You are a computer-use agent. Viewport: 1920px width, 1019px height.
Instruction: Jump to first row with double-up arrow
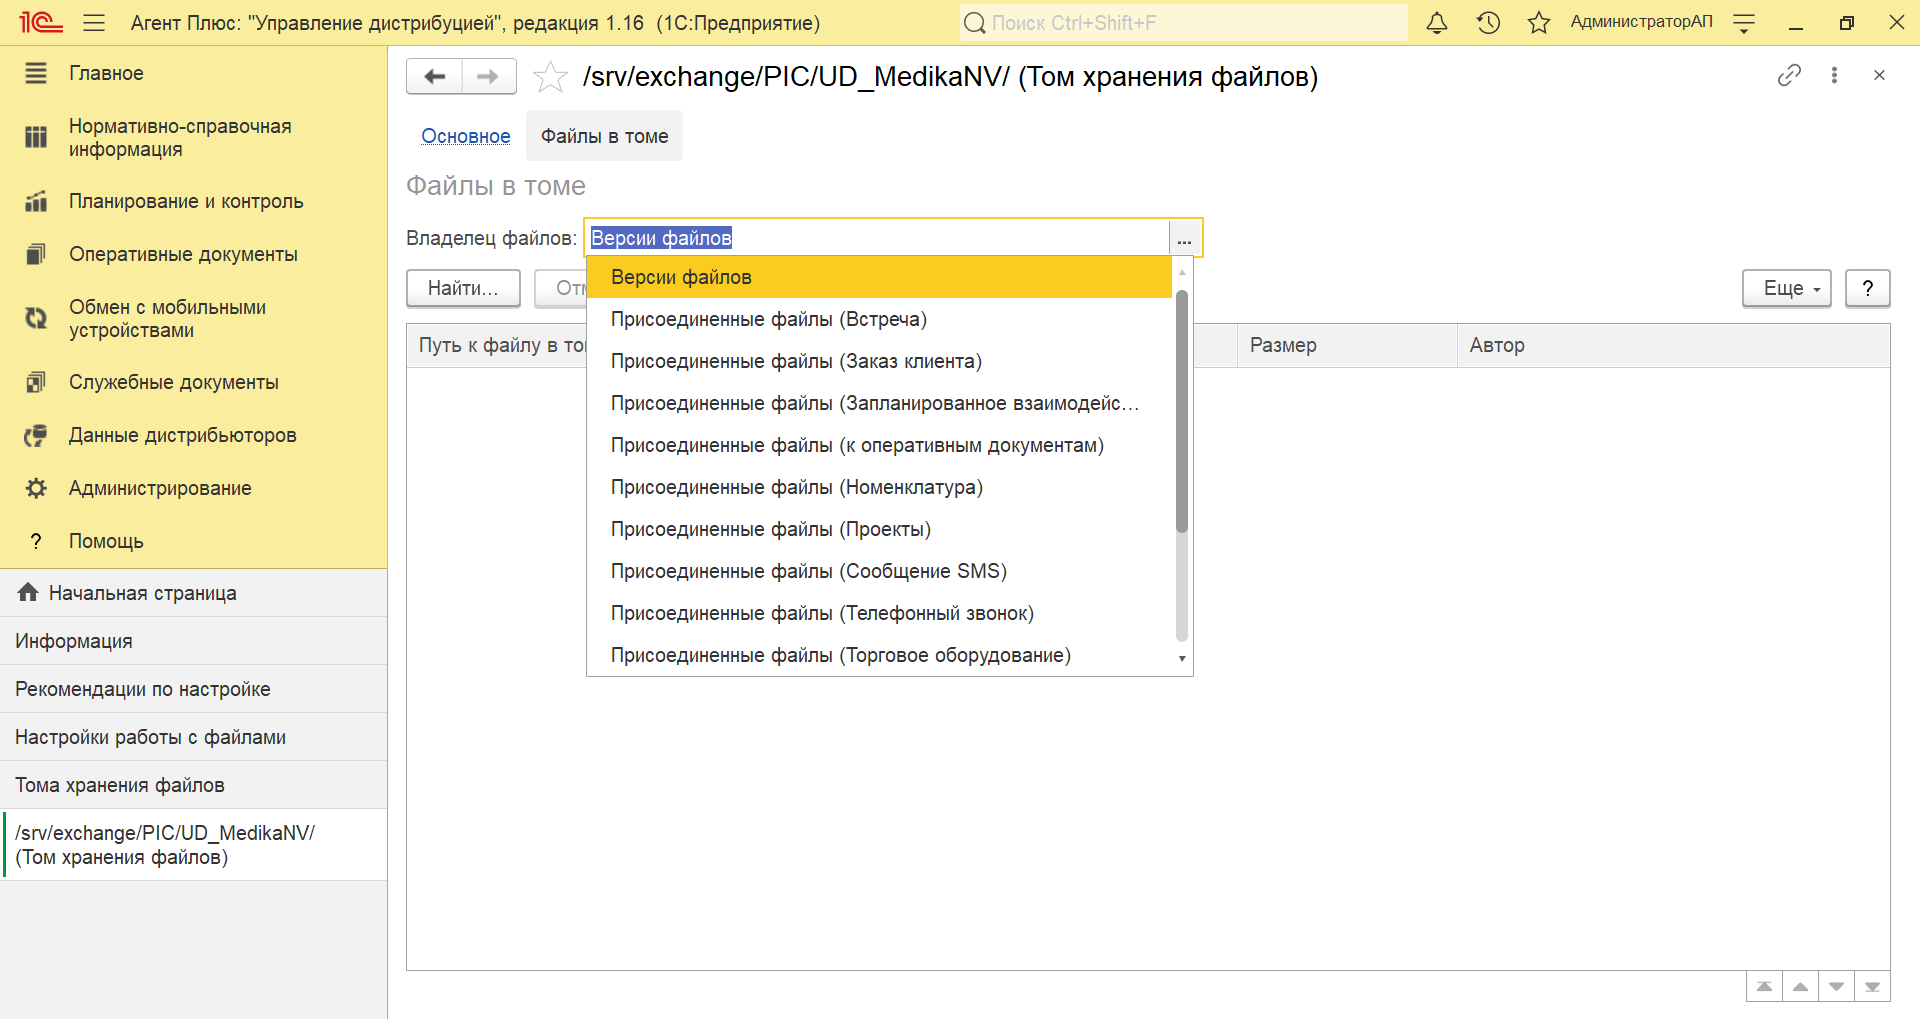1764,987
